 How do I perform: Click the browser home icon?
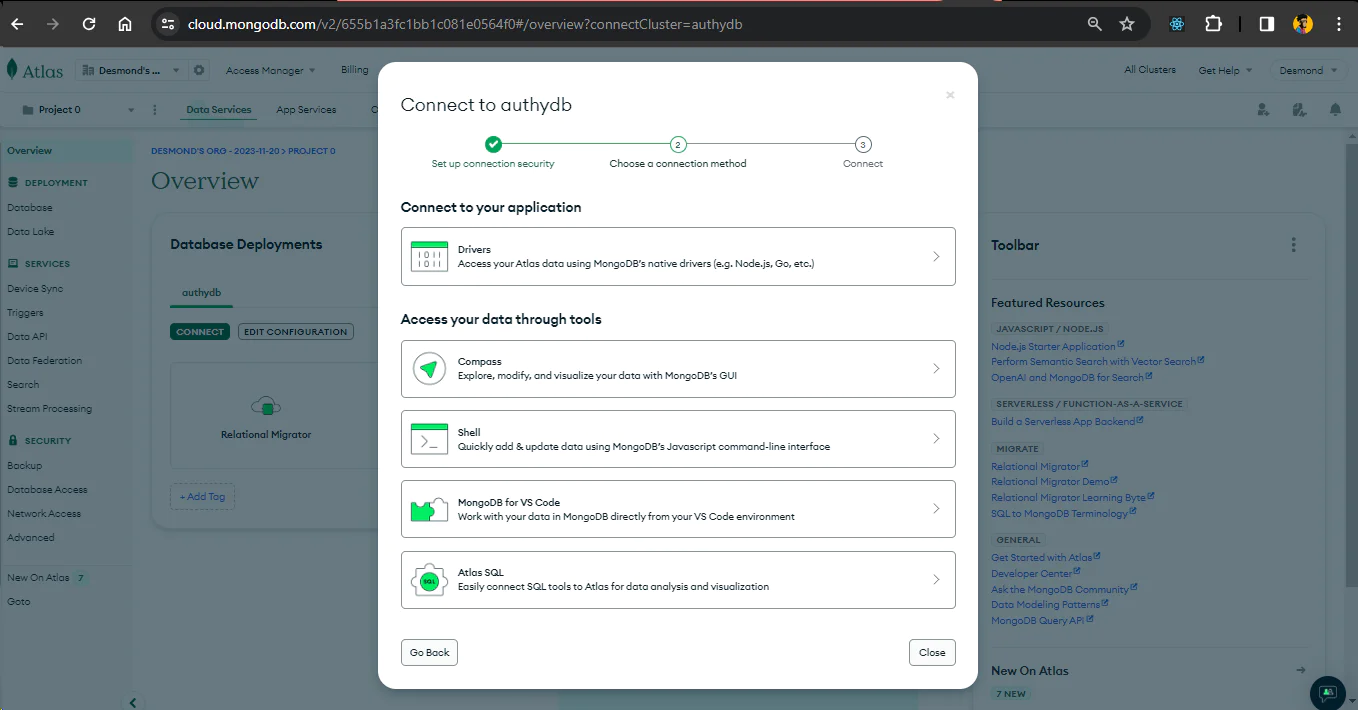[125, 24]
